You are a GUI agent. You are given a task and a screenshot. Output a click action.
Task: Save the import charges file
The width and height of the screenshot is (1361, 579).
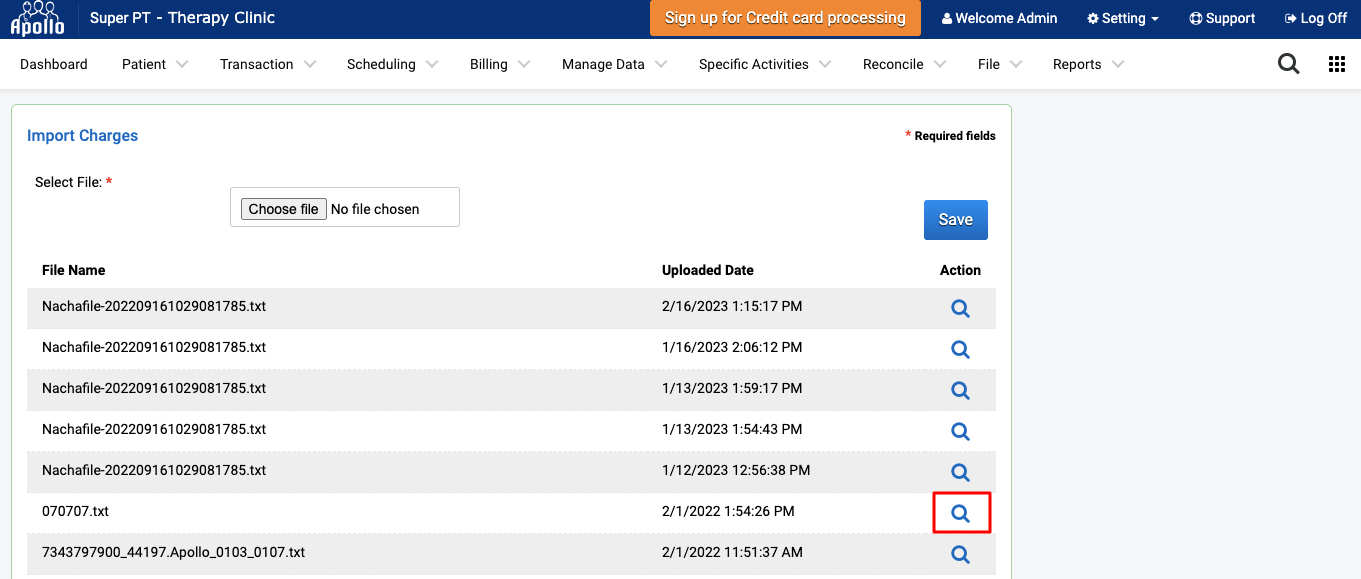pos(955,220)
